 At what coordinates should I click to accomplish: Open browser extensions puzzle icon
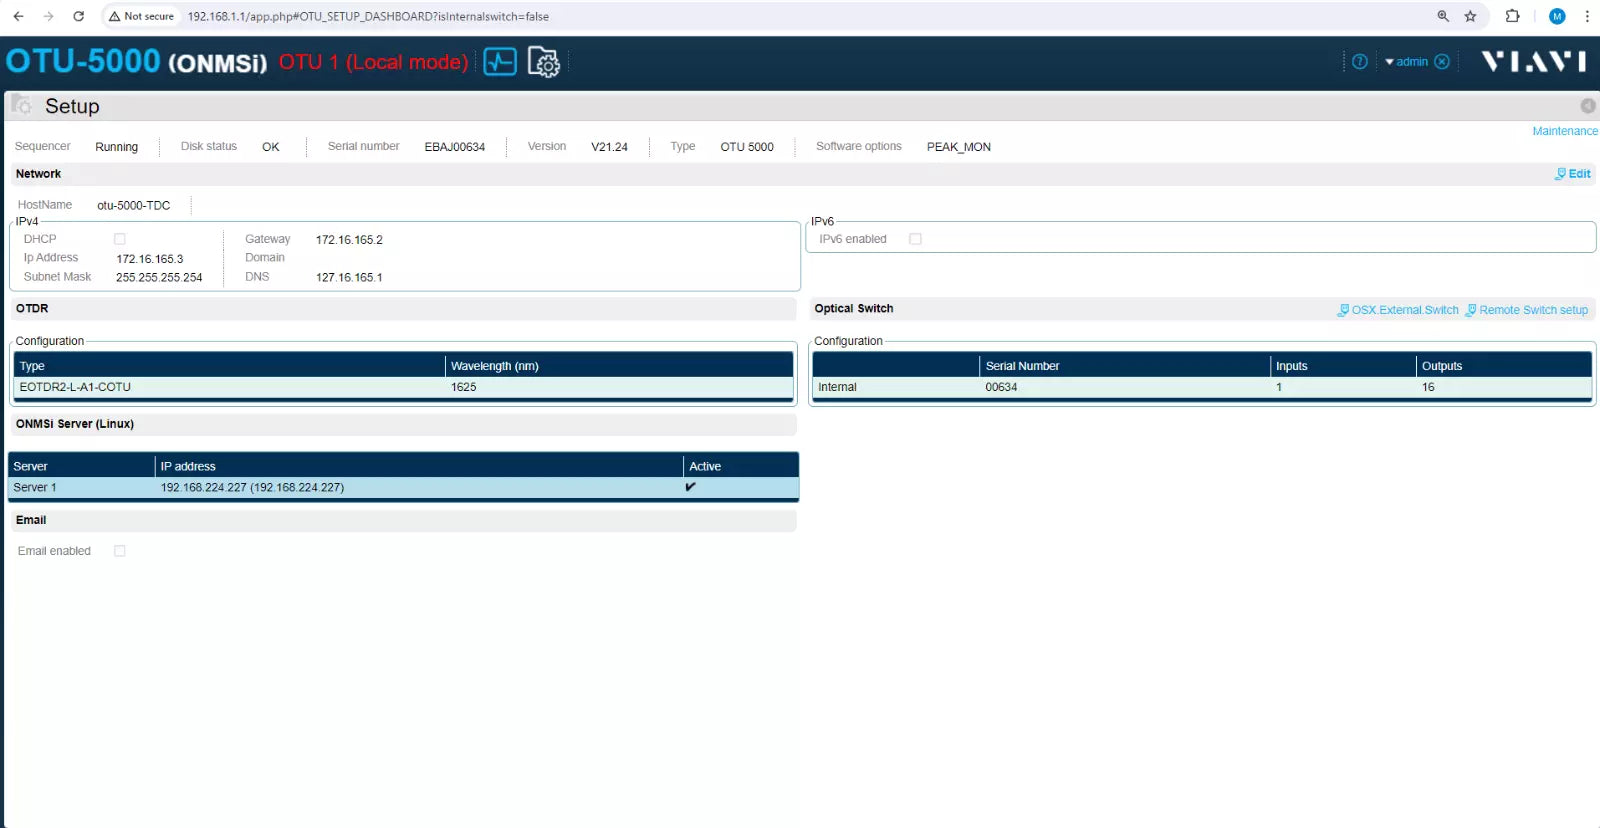1512,16
